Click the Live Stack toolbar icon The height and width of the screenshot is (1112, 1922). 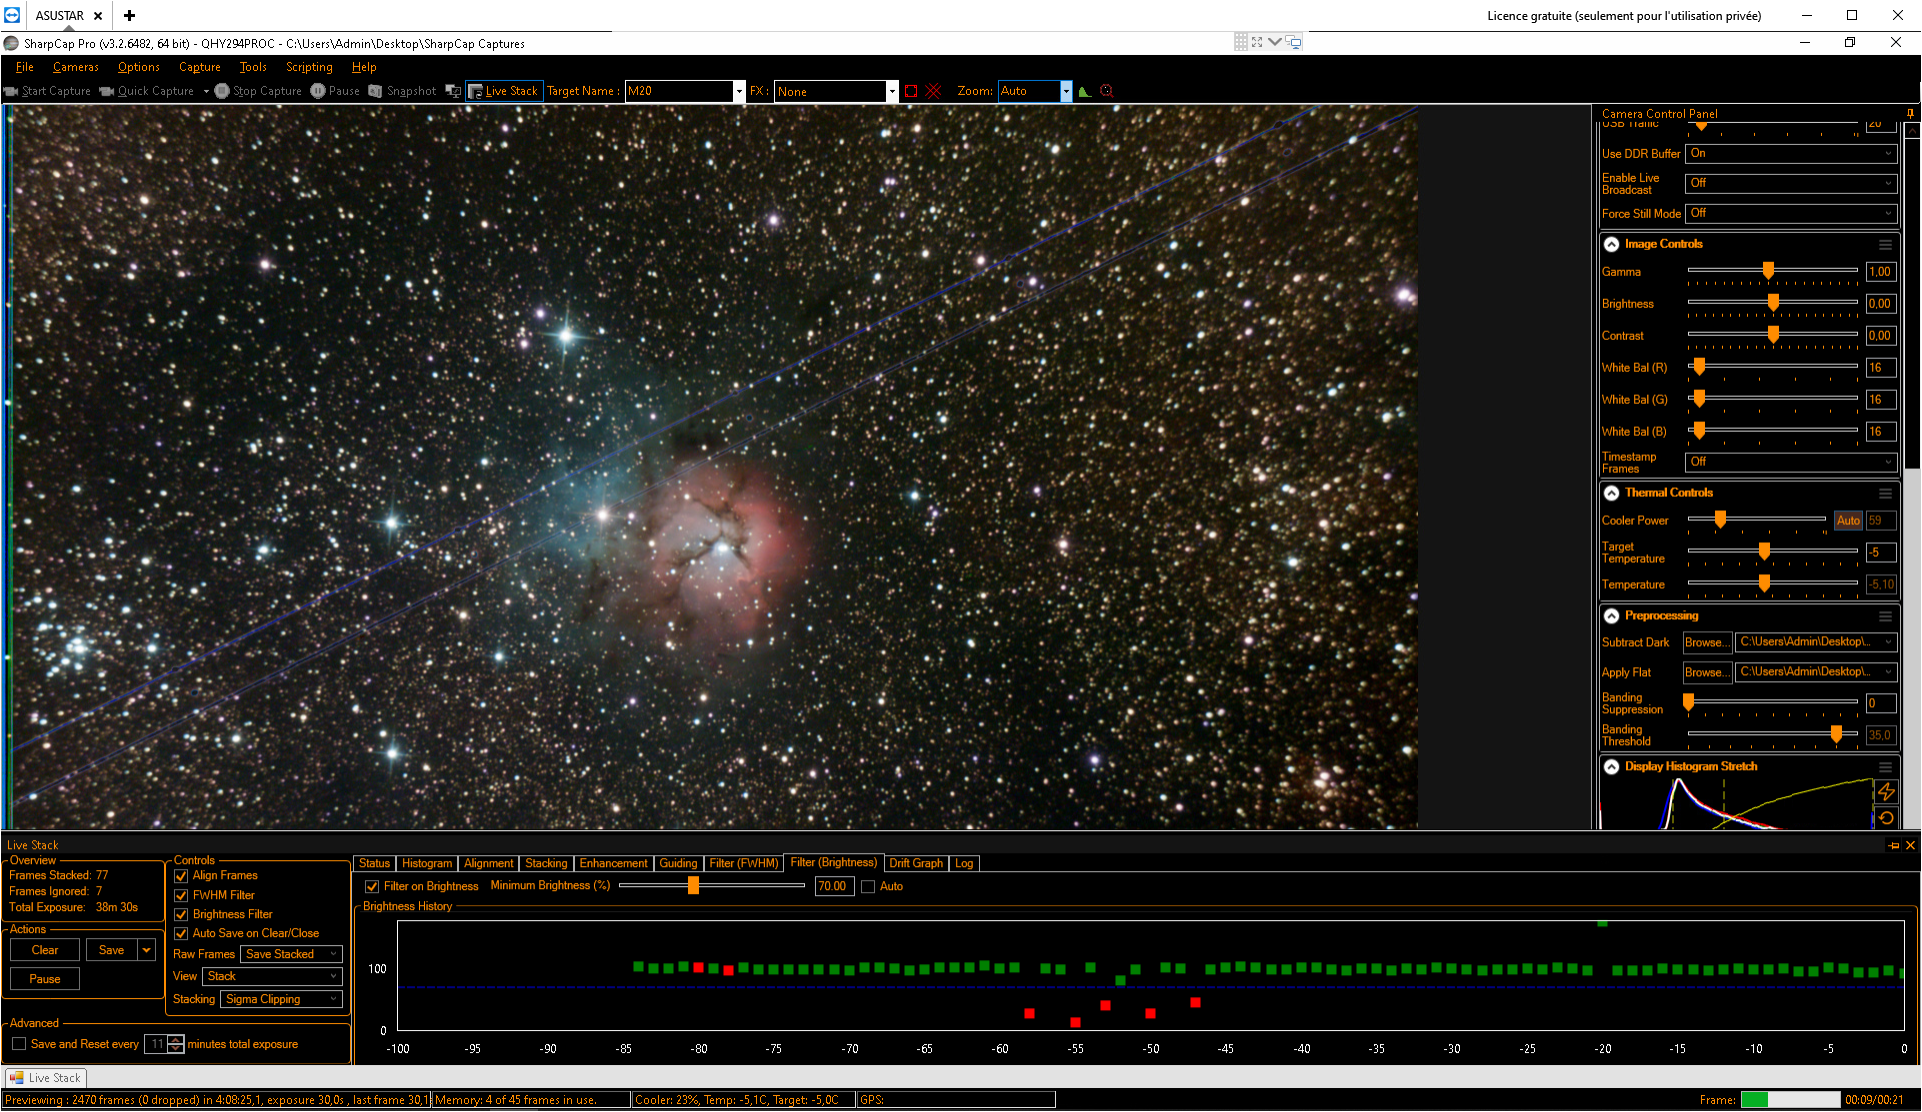(x=475, y=91)
